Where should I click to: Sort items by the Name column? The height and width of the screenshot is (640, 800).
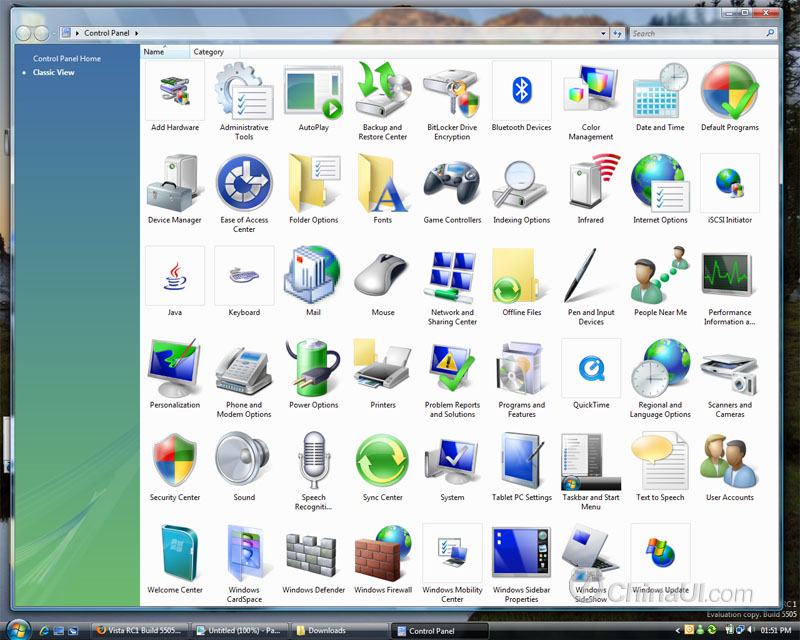[164, 52]
